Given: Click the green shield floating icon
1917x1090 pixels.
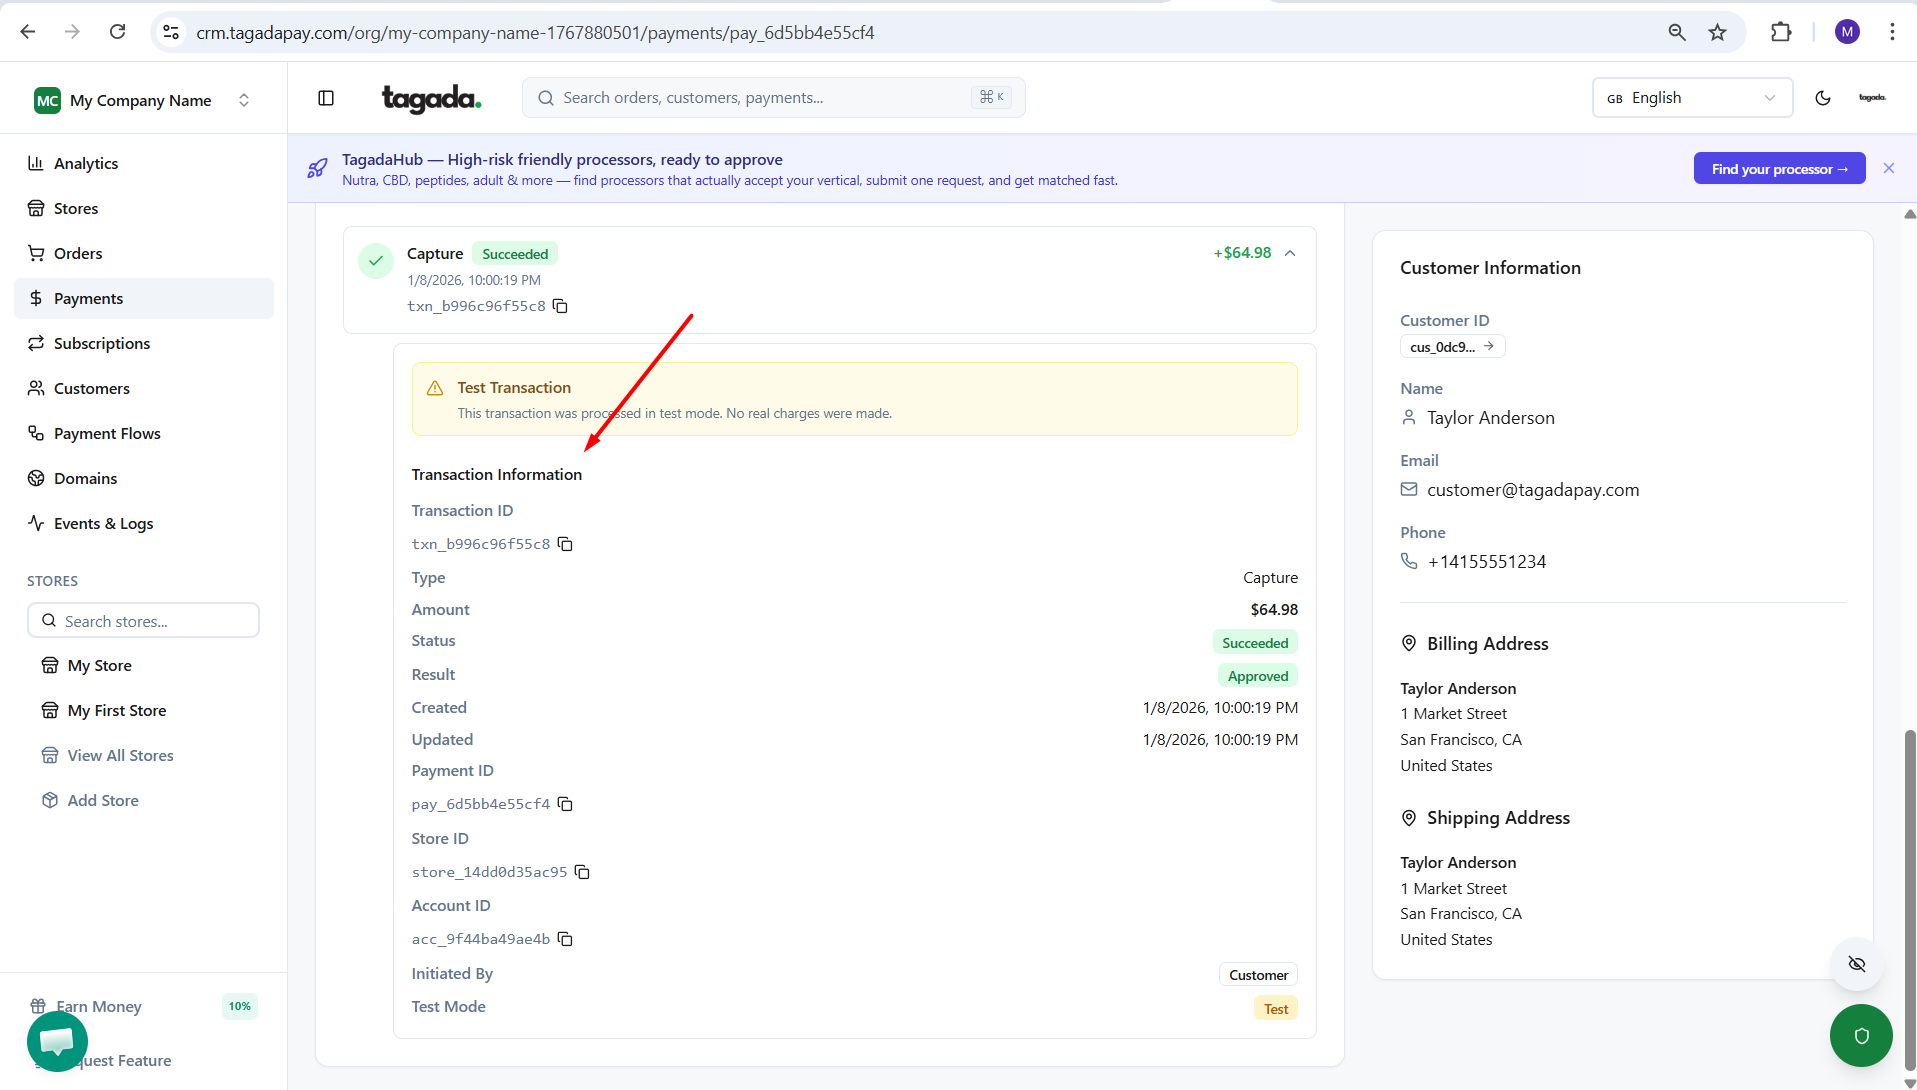Looking at the screenshot, I should 1860,1035.
